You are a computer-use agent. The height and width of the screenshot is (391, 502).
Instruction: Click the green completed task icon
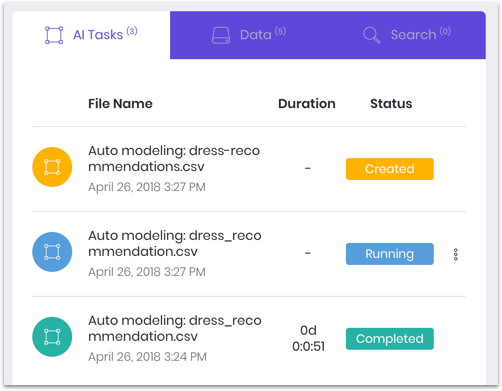coord(52,337)
